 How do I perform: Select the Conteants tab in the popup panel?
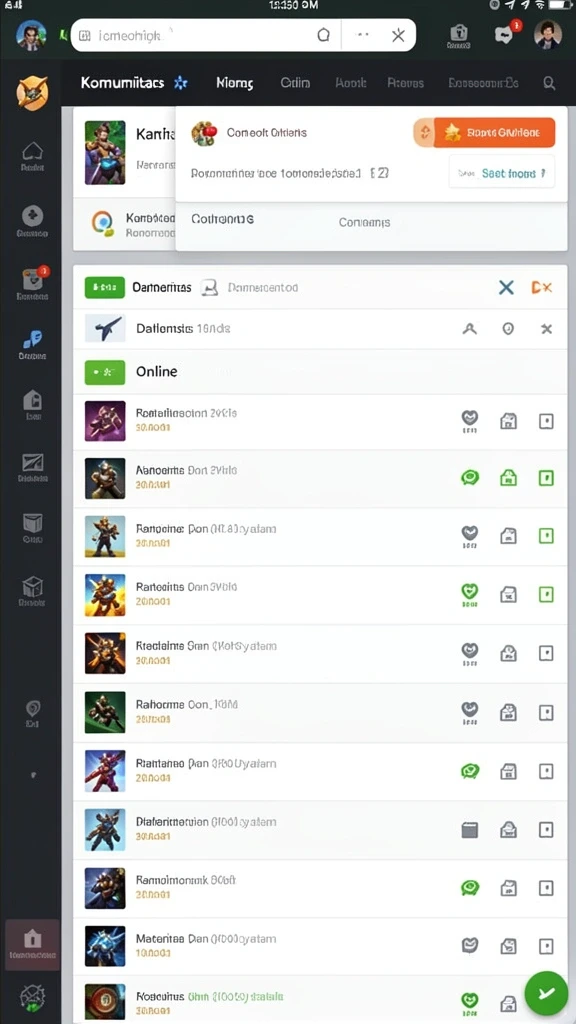[364, 222]
